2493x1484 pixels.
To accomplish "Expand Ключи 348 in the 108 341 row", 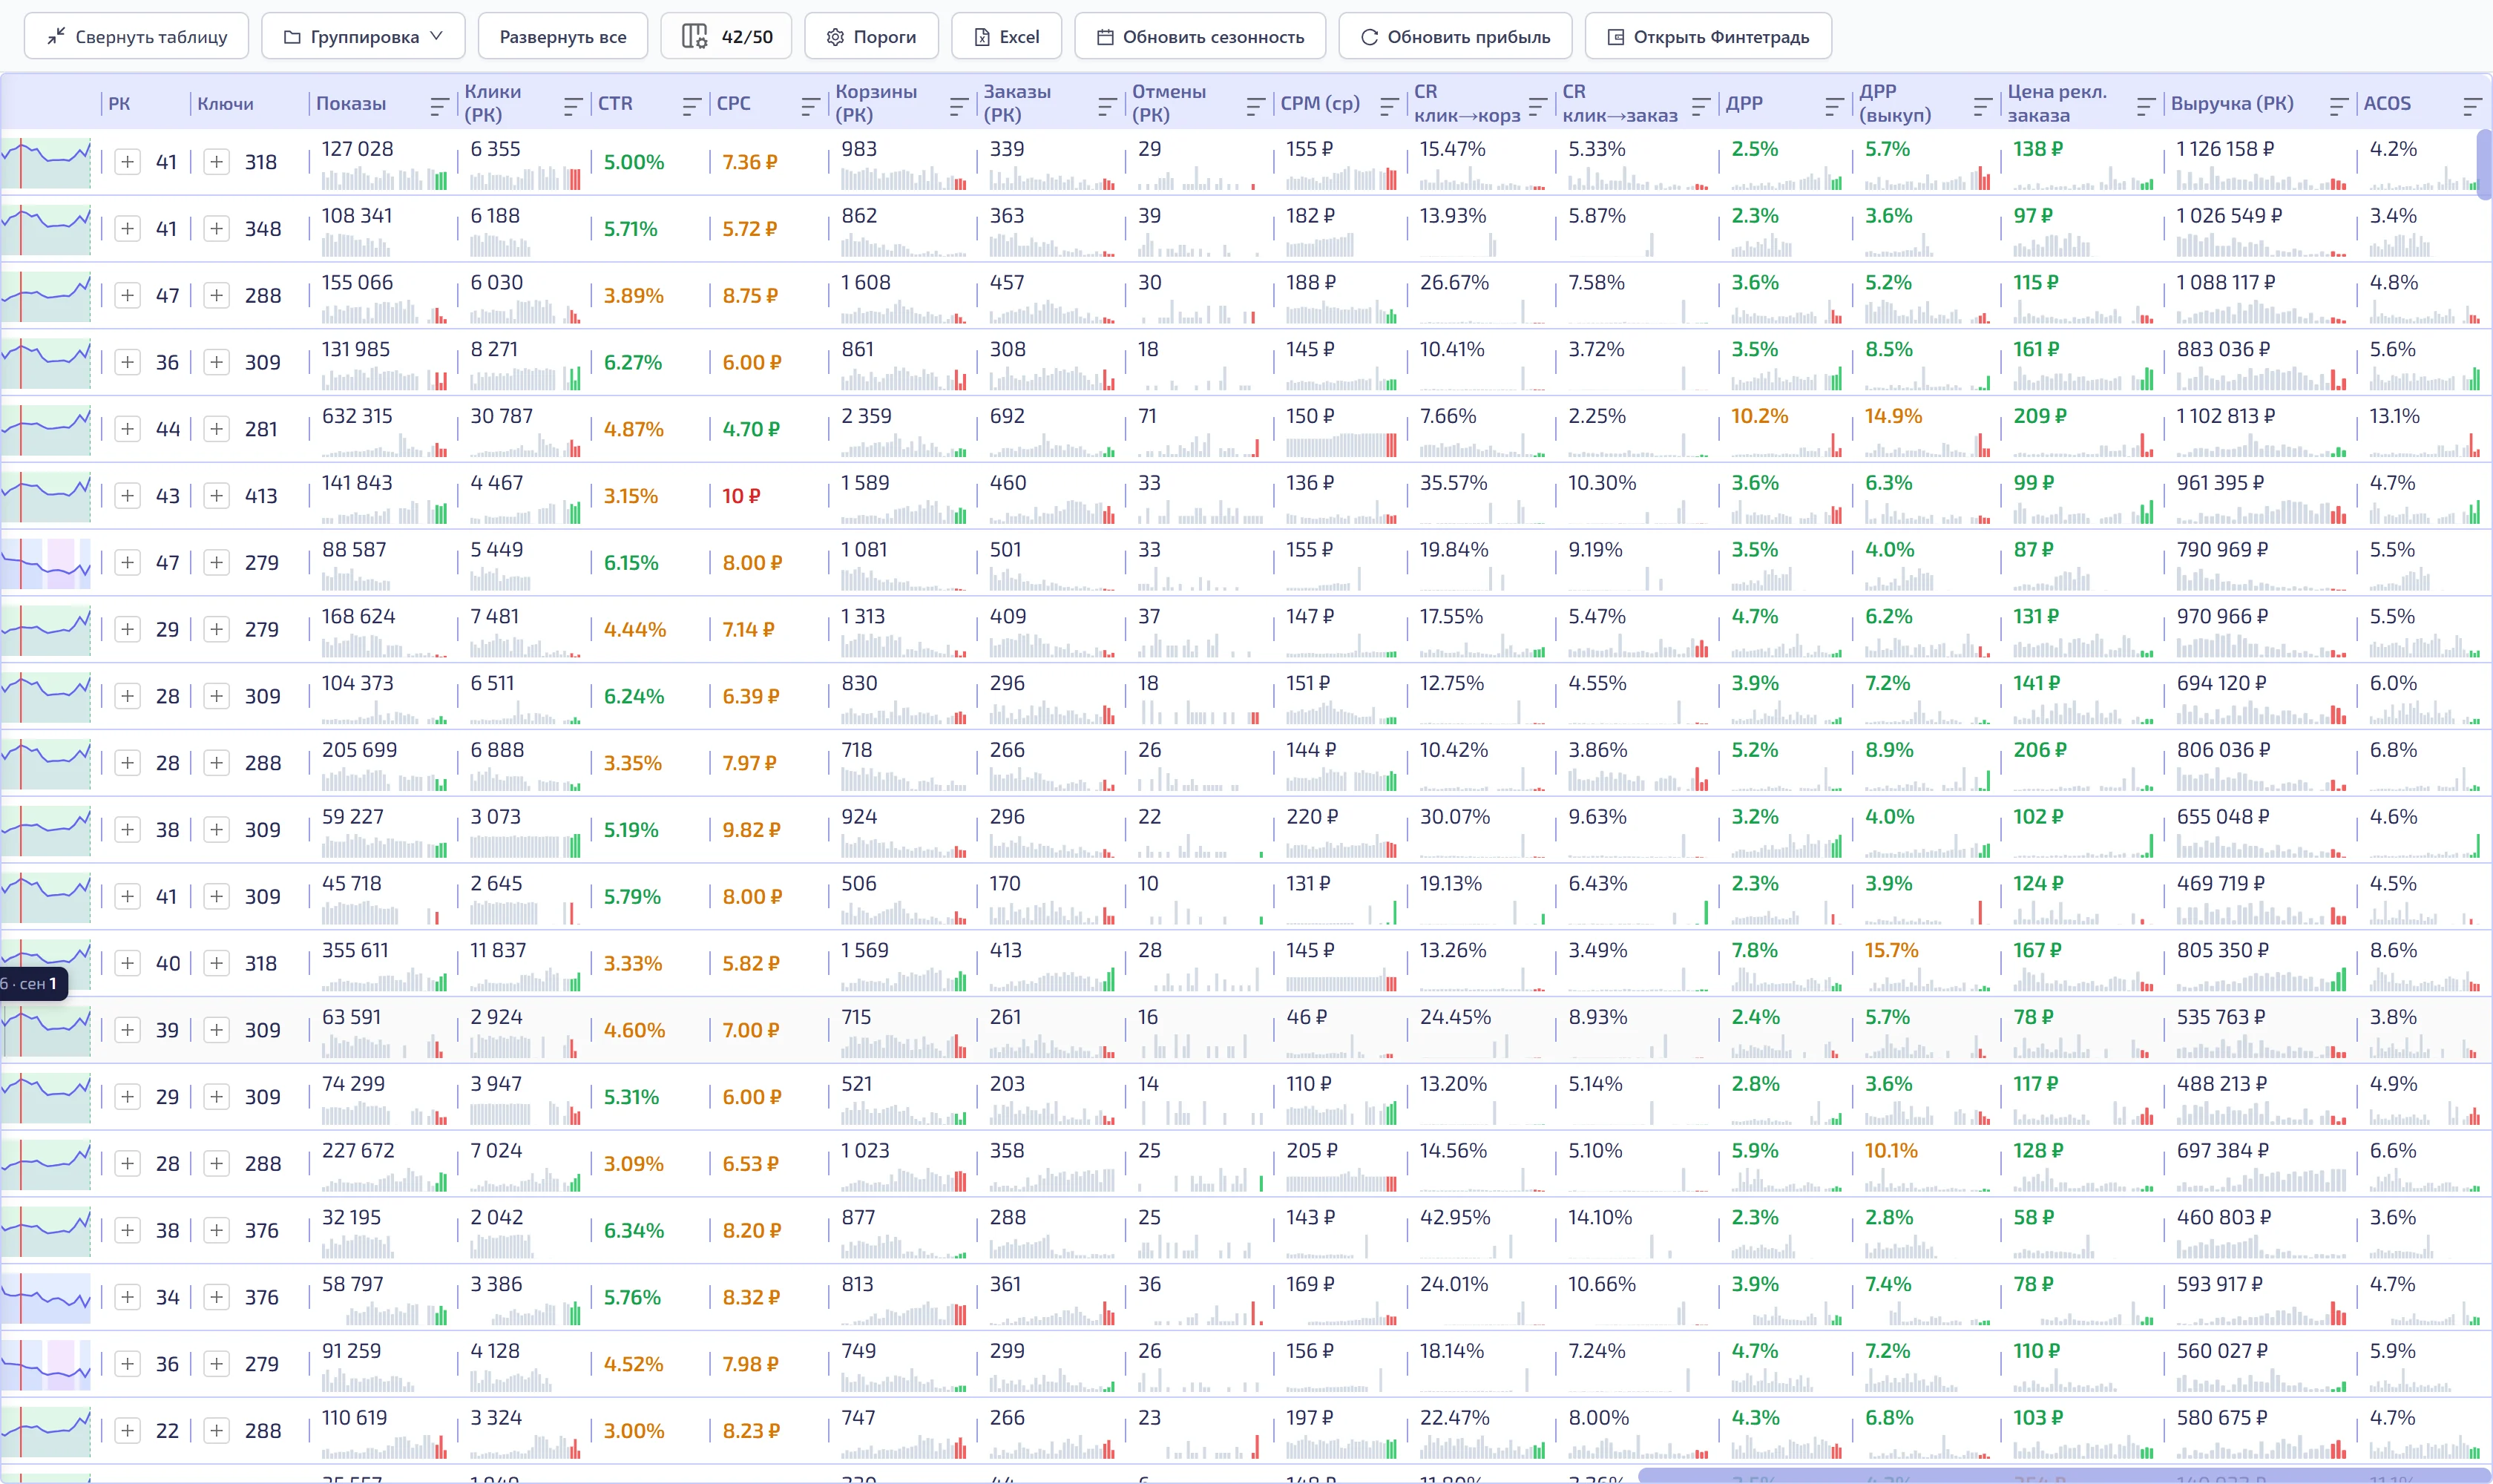I will [216, 229].
